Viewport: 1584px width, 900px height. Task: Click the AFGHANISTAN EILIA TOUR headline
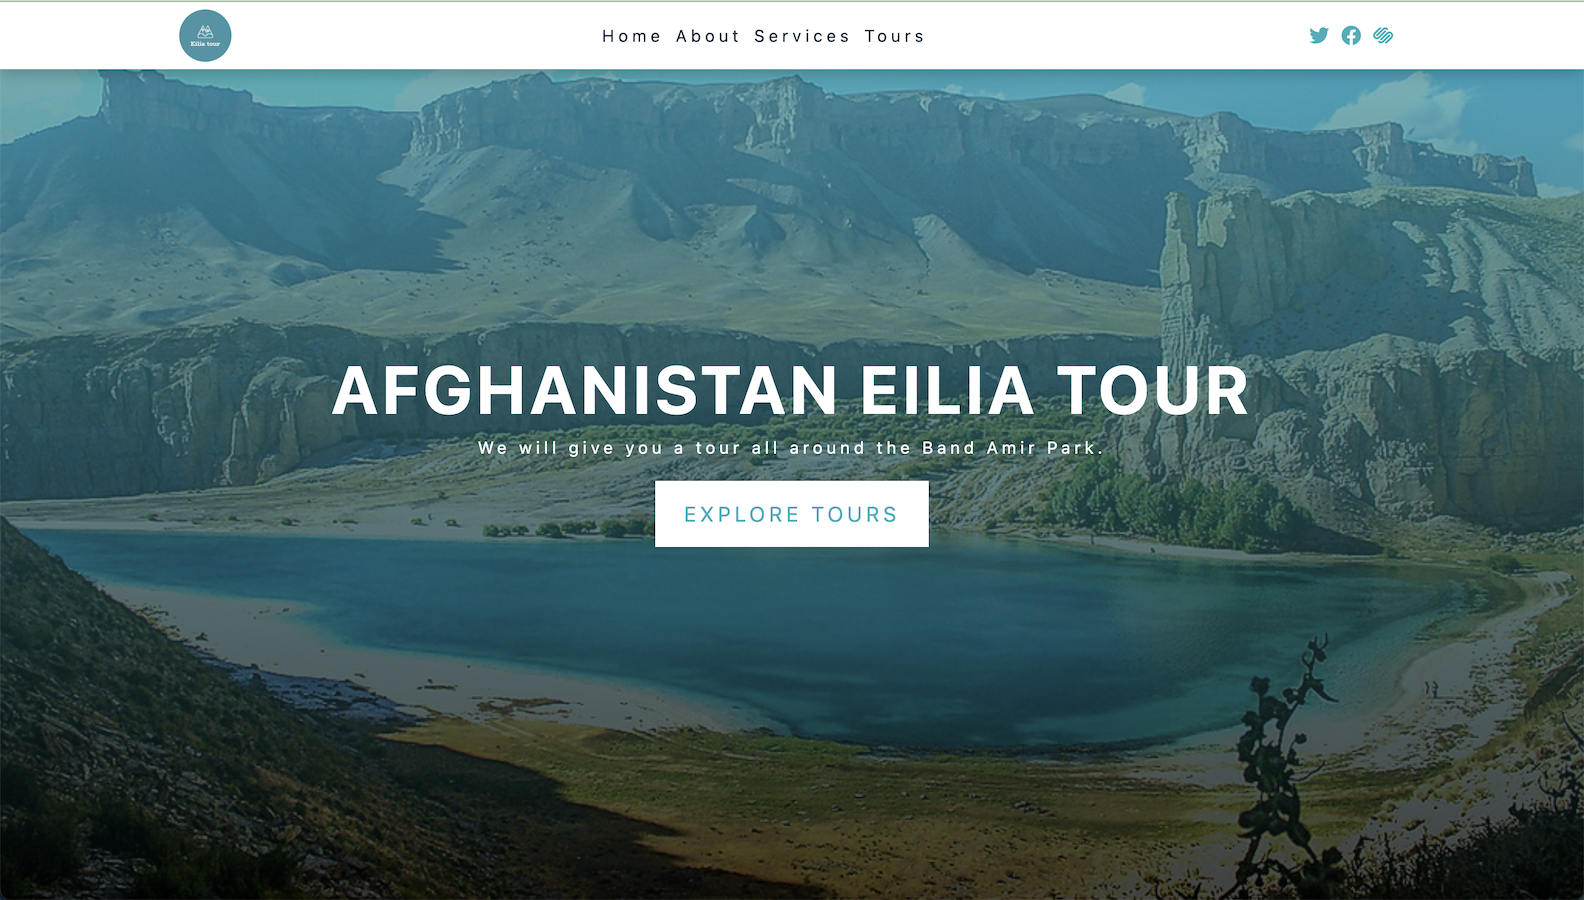[791, 390]
